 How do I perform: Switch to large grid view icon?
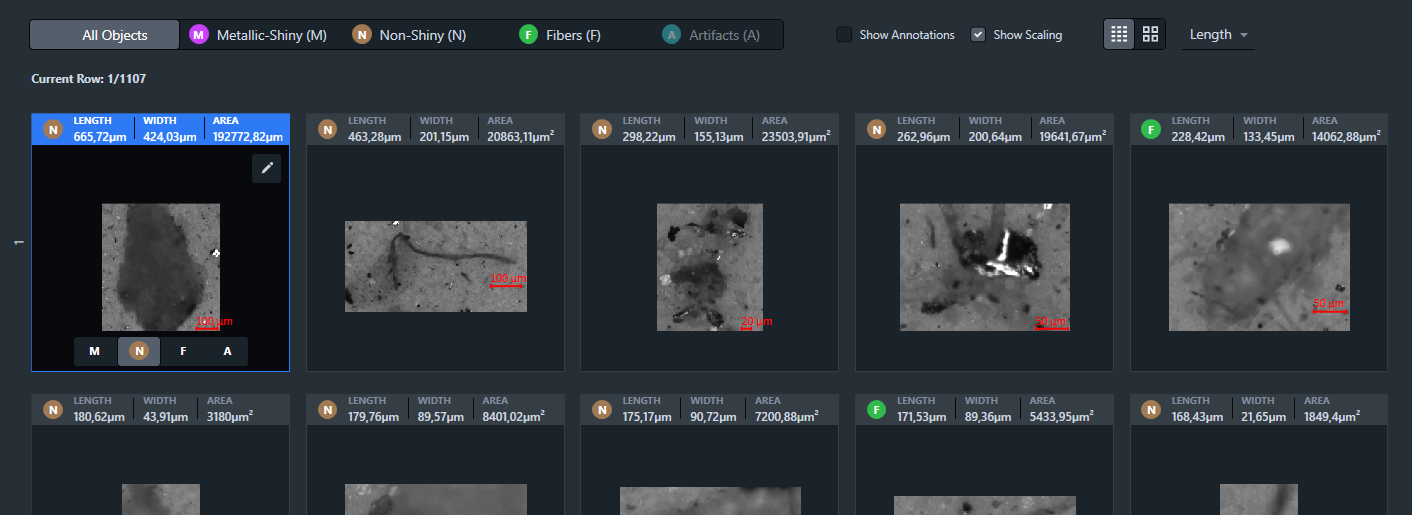tap(1150, 34)
